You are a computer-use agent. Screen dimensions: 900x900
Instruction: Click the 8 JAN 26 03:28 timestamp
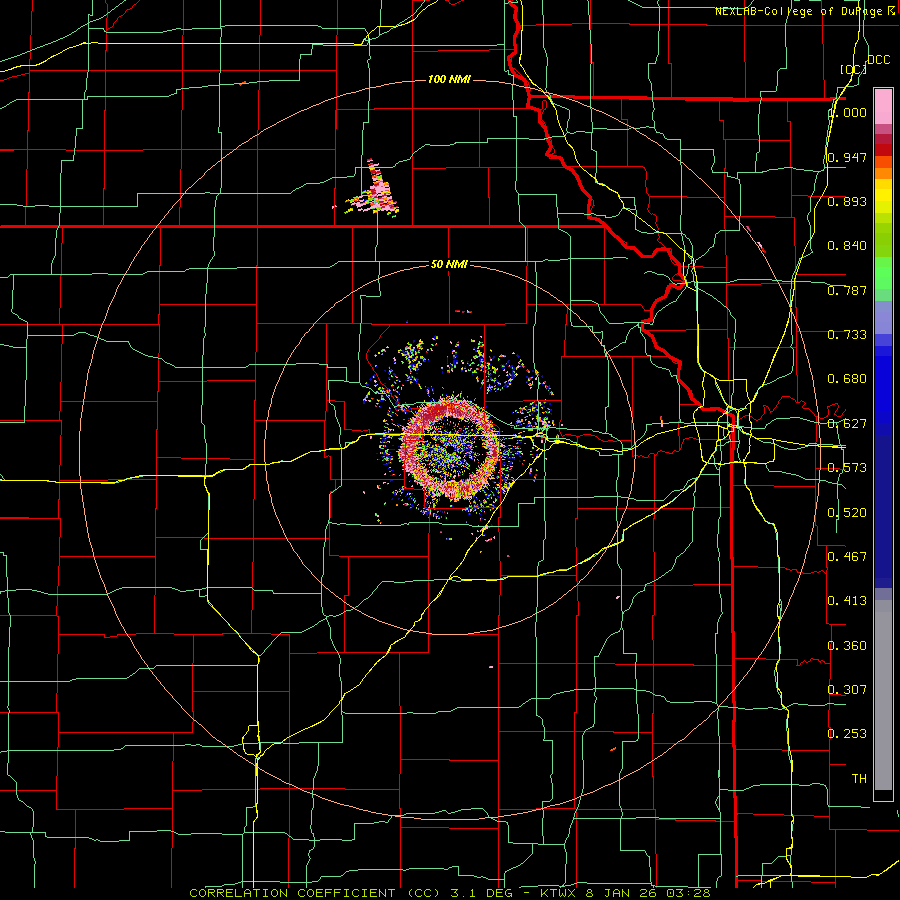[x=647, y=893]
